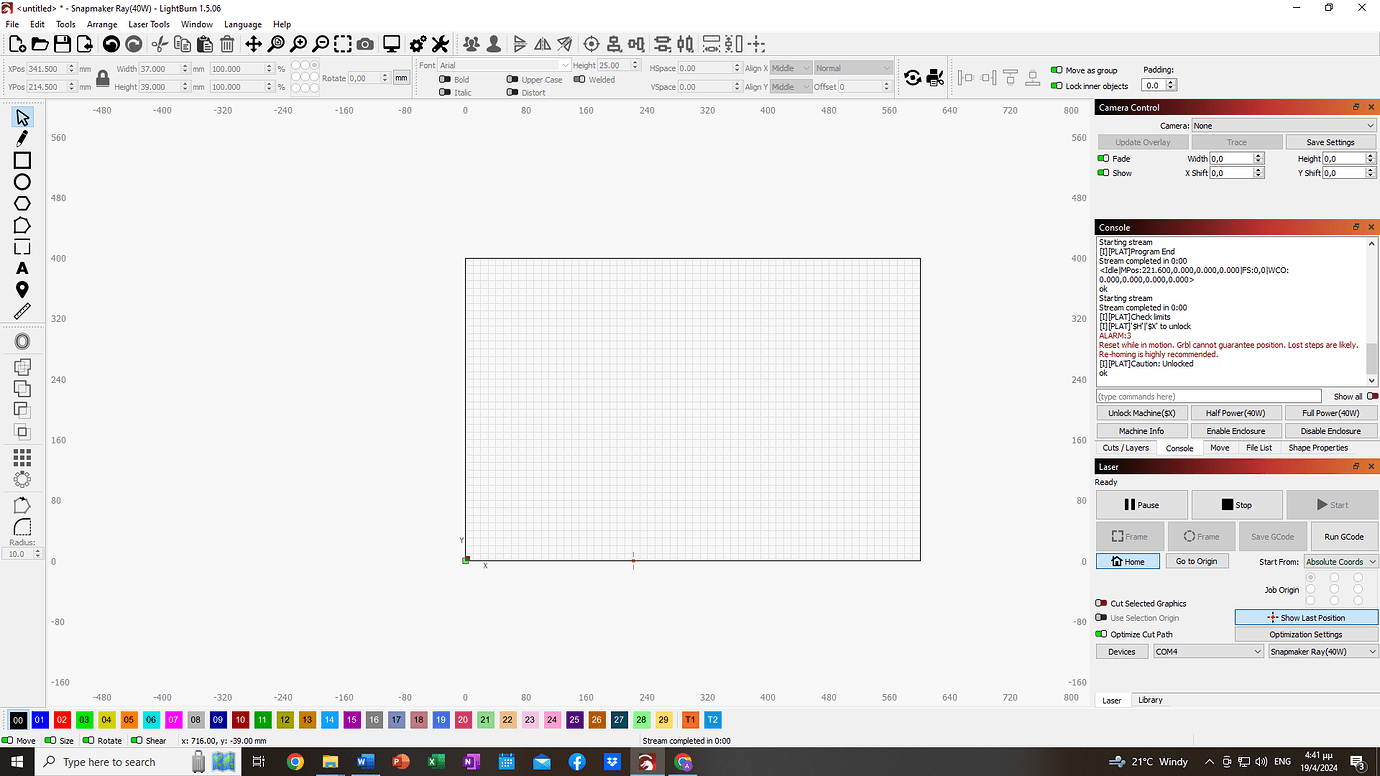Image resolution: width=1380 pixels, height=776 pixels.
Task: Undo the last action
Action: point(110,44)
